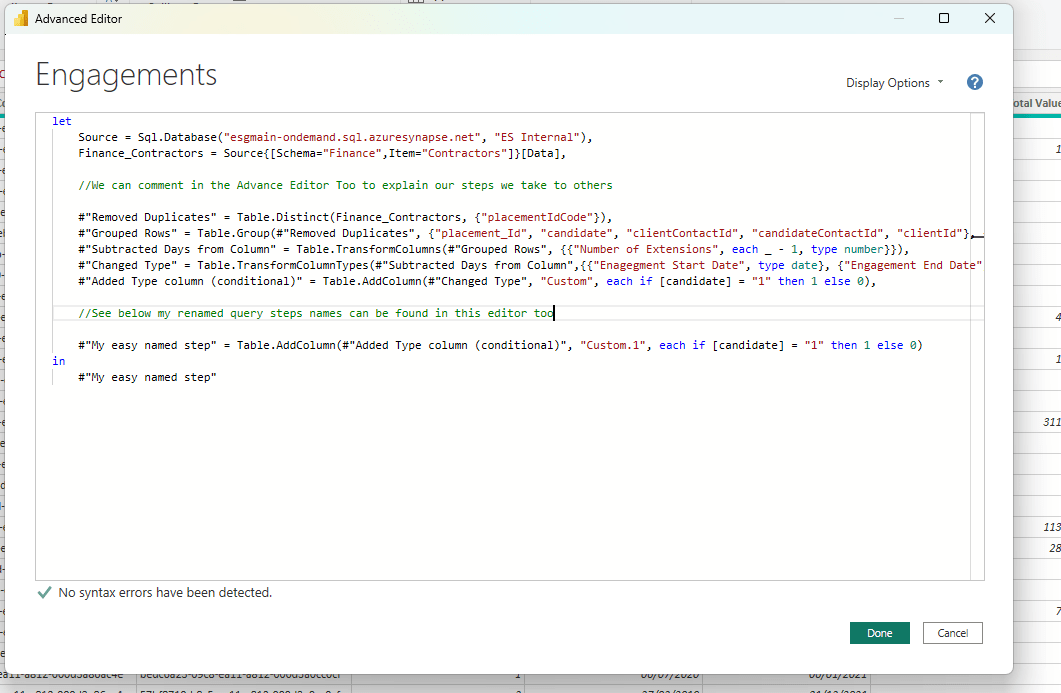Click the 'No syntax errors have been detected' message
Screen dimensions: 1061x693
point(165,593)
